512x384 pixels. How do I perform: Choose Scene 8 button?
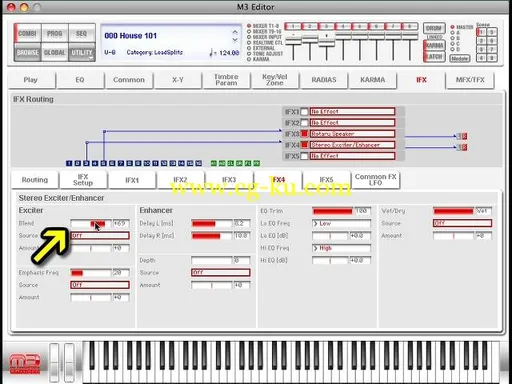pyautogui.click(x=492, y=58)
